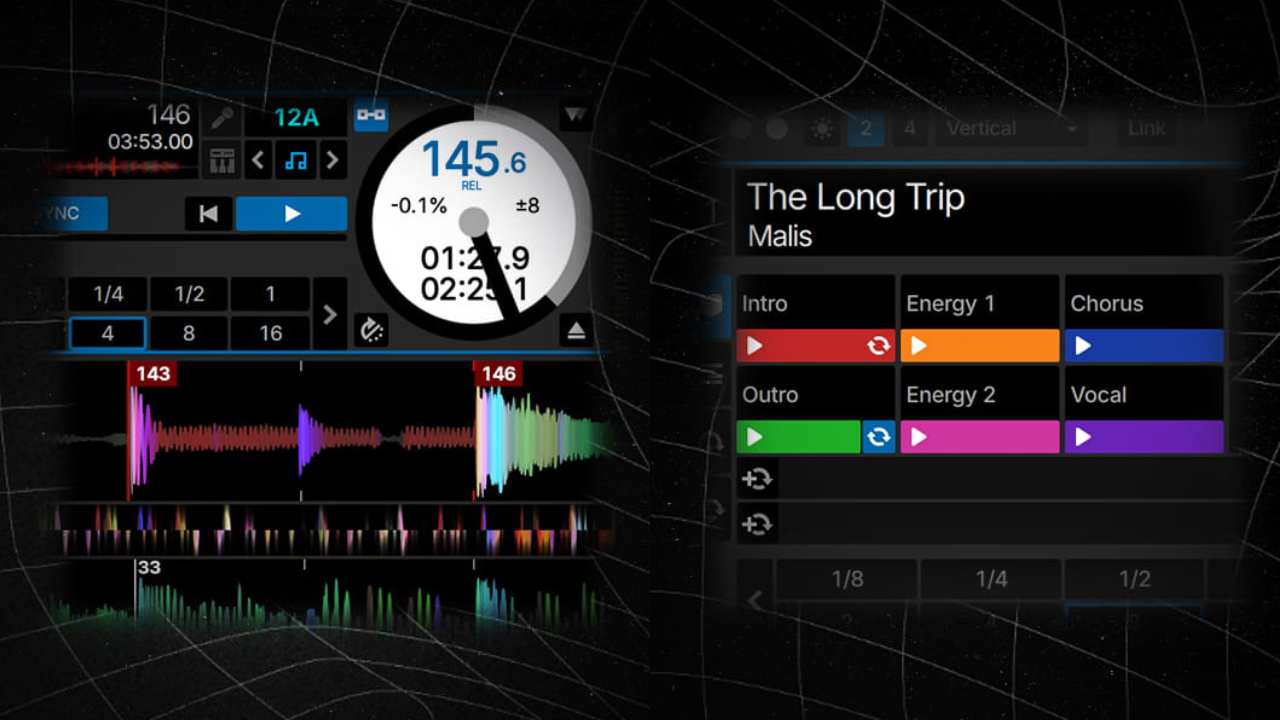This screenshot has width=1280, height=720.
Task: Click the red 146 cue marker on the waveform
Action: click(498, 374)
